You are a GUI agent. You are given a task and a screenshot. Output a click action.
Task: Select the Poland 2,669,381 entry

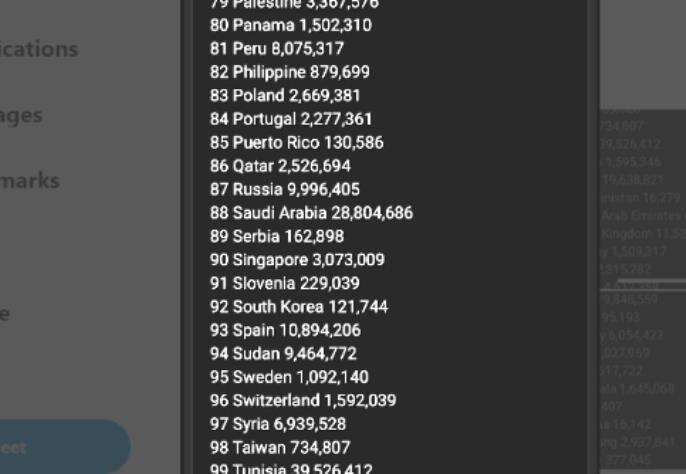pyautogui.click(x=284, y=96)
